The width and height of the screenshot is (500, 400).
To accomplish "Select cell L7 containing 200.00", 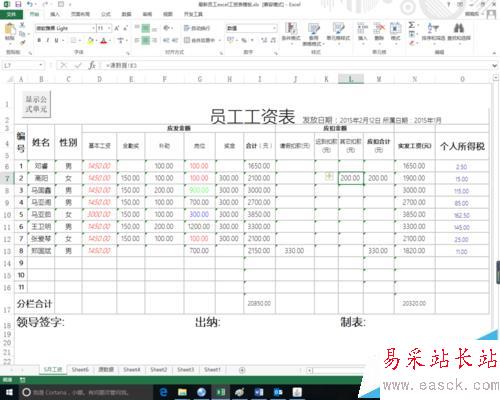I will click(x=351, y=178).
